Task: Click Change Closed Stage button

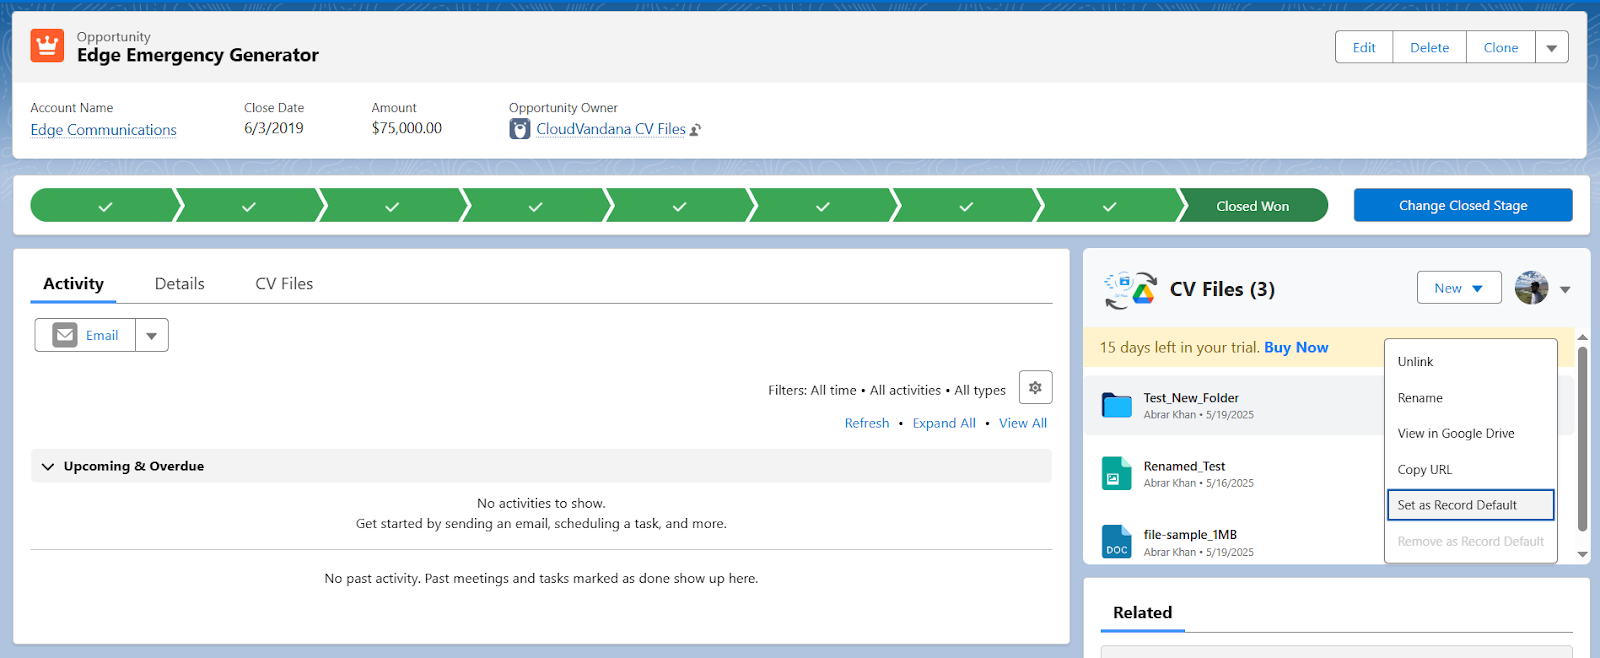Action: [1463, 205]
